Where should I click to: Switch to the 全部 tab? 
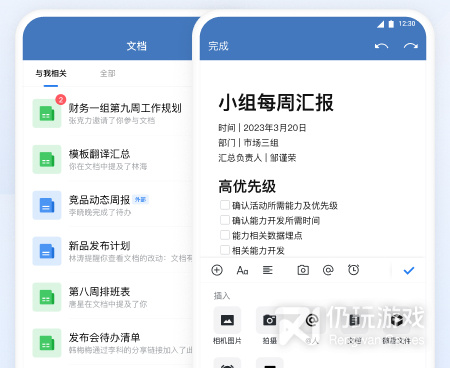(x=108, y=73)
